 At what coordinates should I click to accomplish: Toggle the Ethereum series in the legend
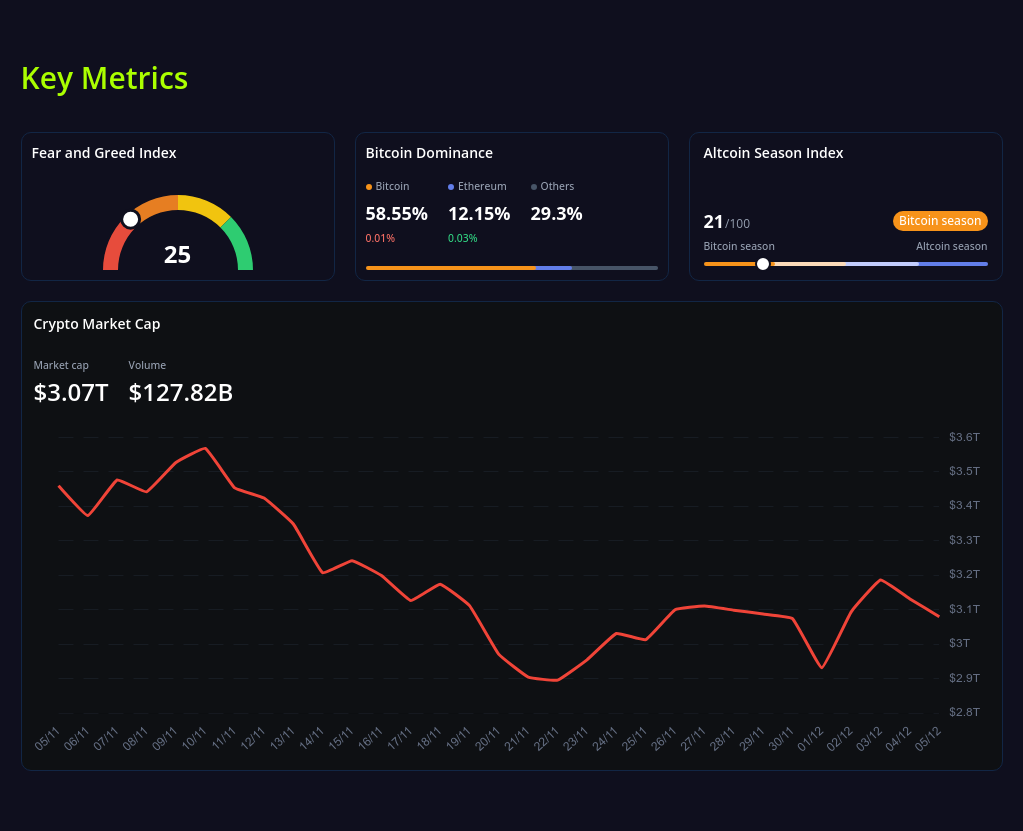coord(477,186)
